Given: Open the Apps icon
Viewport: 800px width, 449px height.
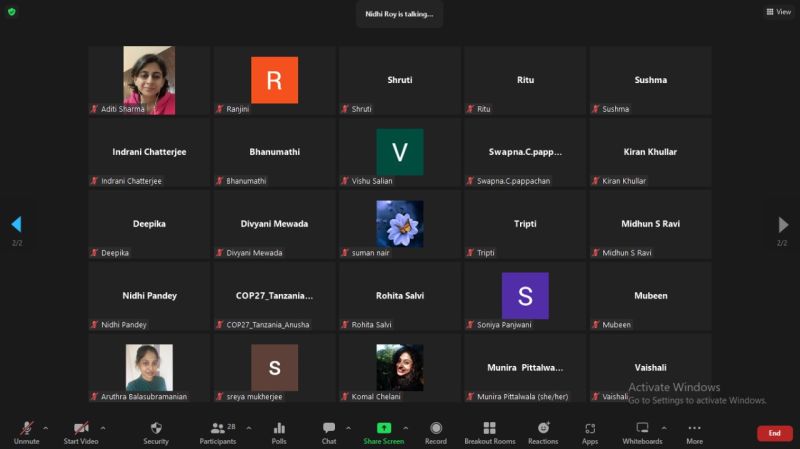Looking at the screenshot, I should coord(590,428).
